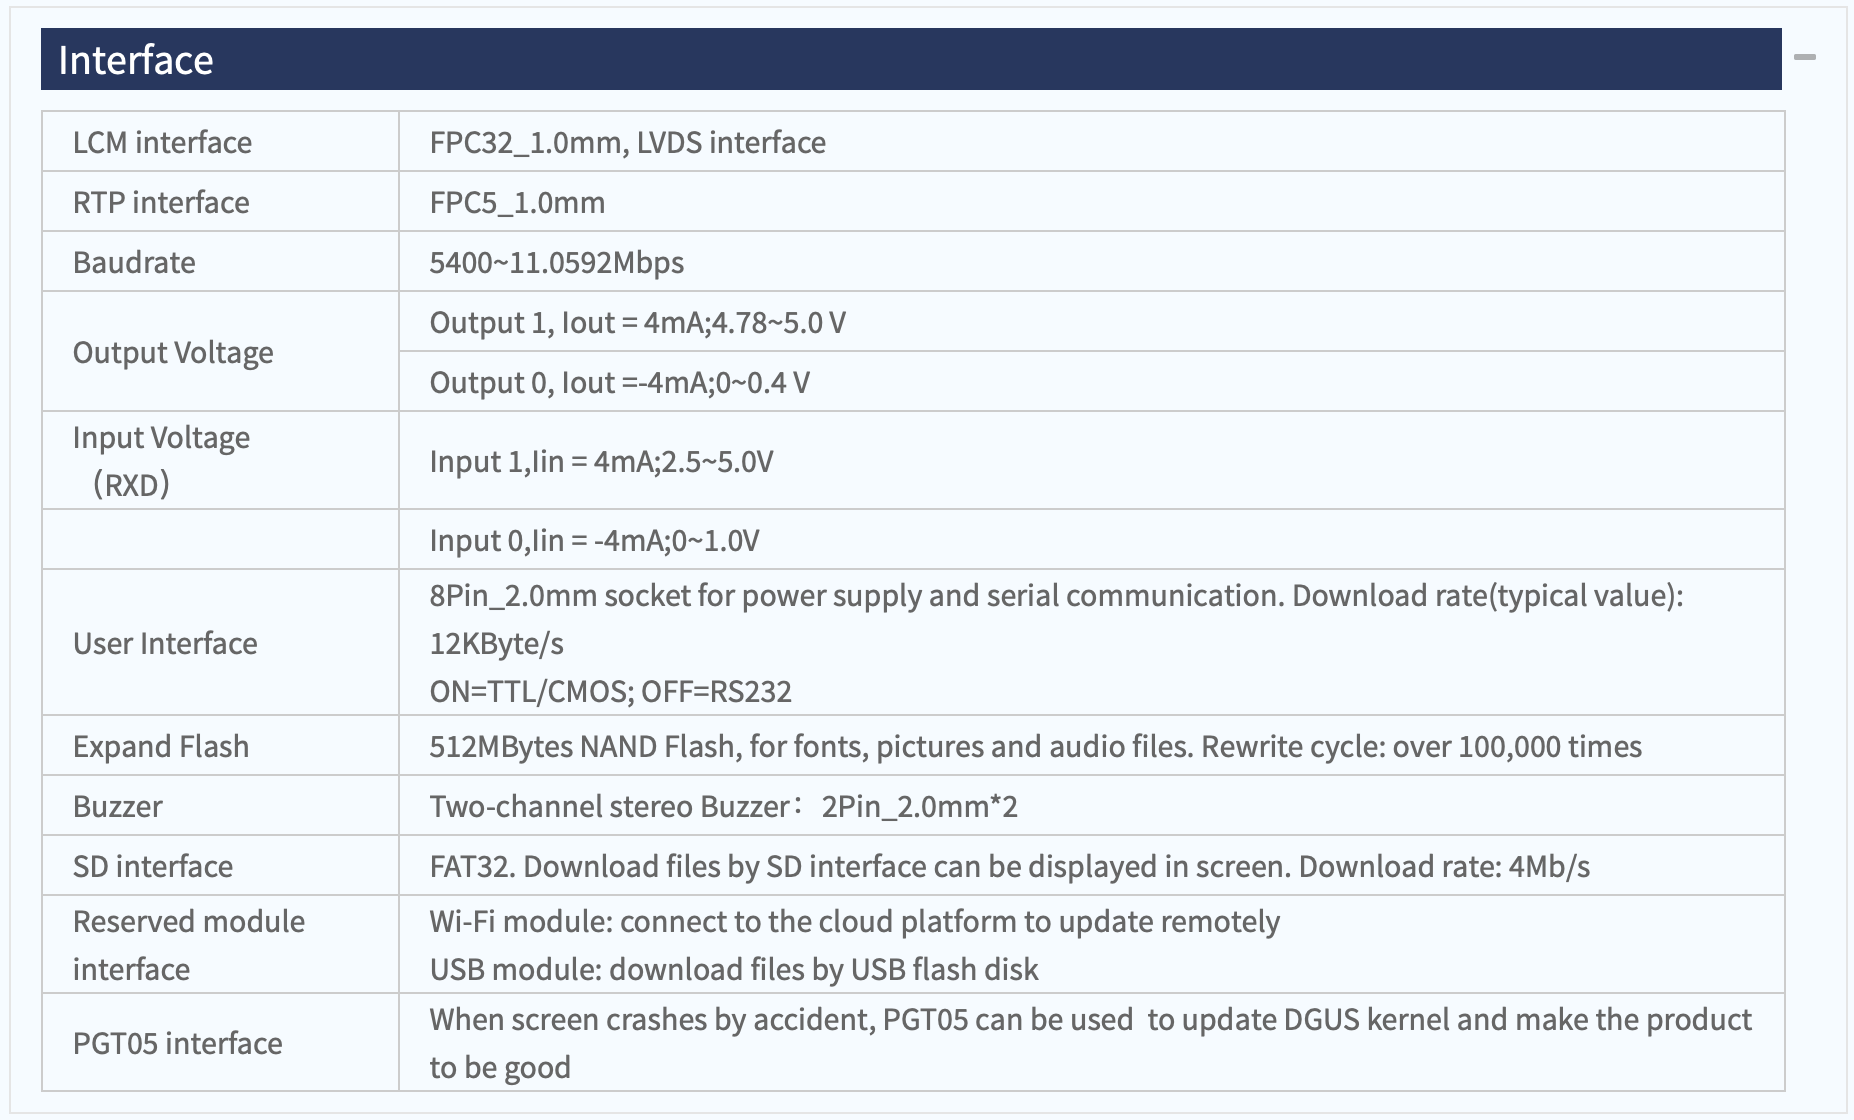Select the Output Voltage label cell
This screenshot has width=1854, height=1120.
pyautogui.click(x=220, y=352)
